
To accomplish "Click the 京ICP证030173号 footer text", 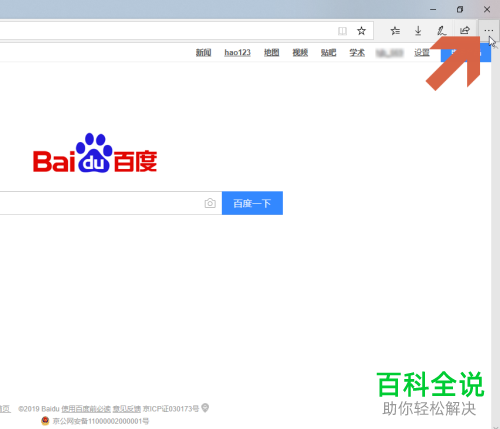I will (171, 409).
